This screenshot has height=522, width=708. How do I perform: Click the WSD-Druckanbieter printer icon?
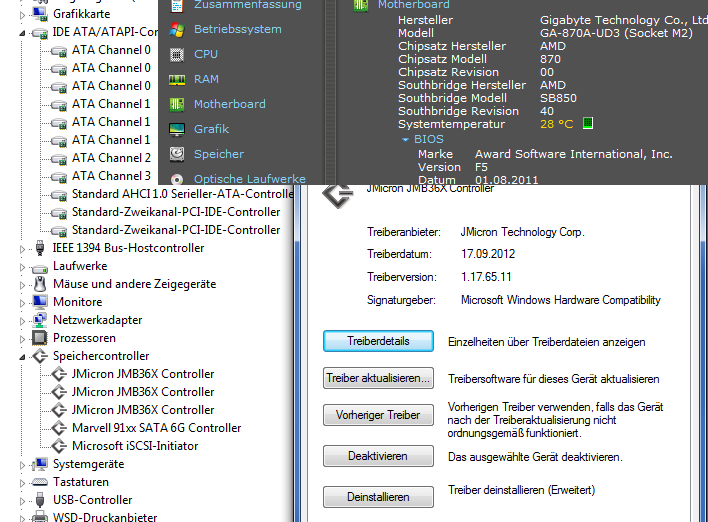pyautogui.click(x=40, y=517)
